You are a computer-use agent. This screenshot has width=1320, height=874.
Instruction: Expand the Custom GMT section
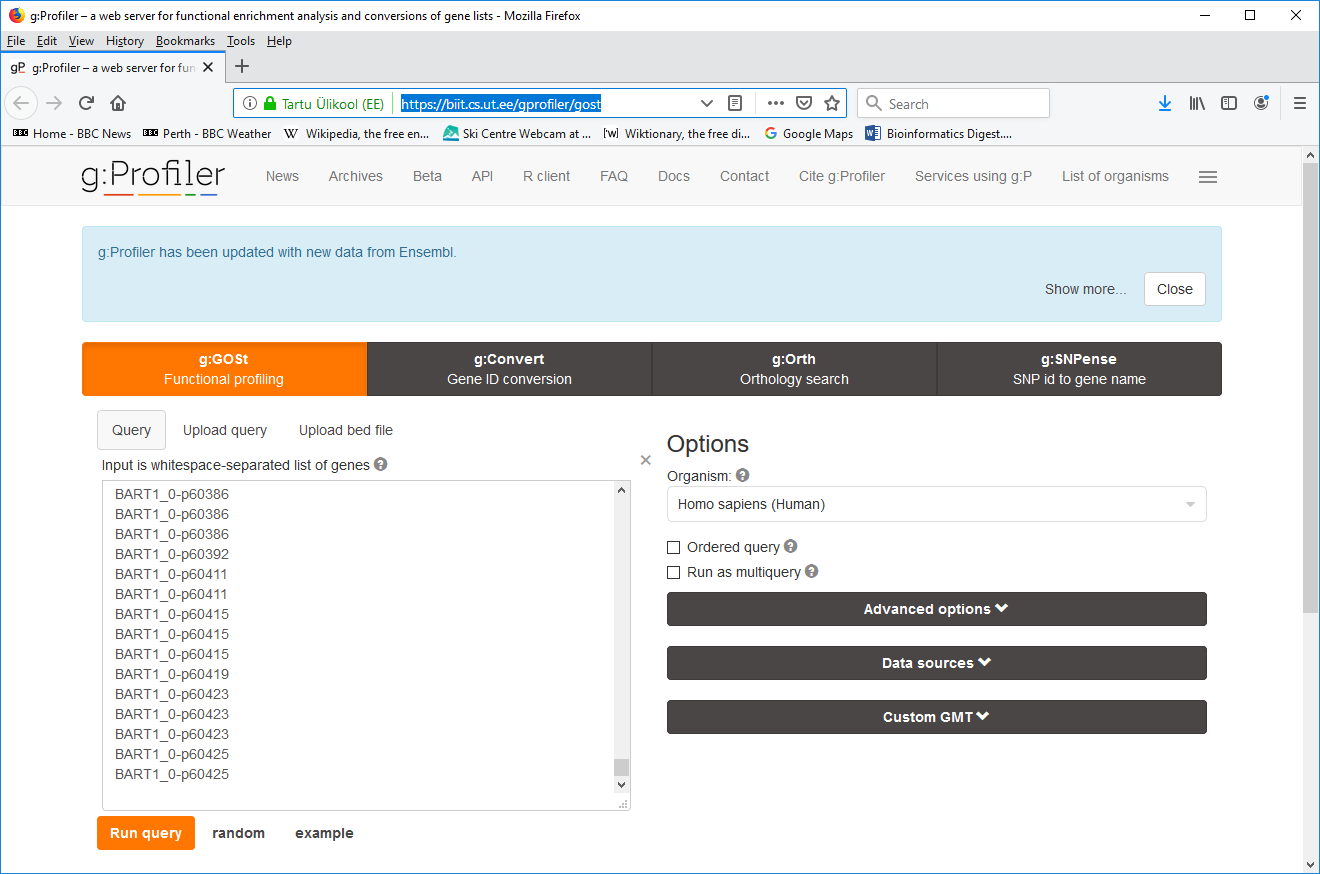tap(936, 717)
